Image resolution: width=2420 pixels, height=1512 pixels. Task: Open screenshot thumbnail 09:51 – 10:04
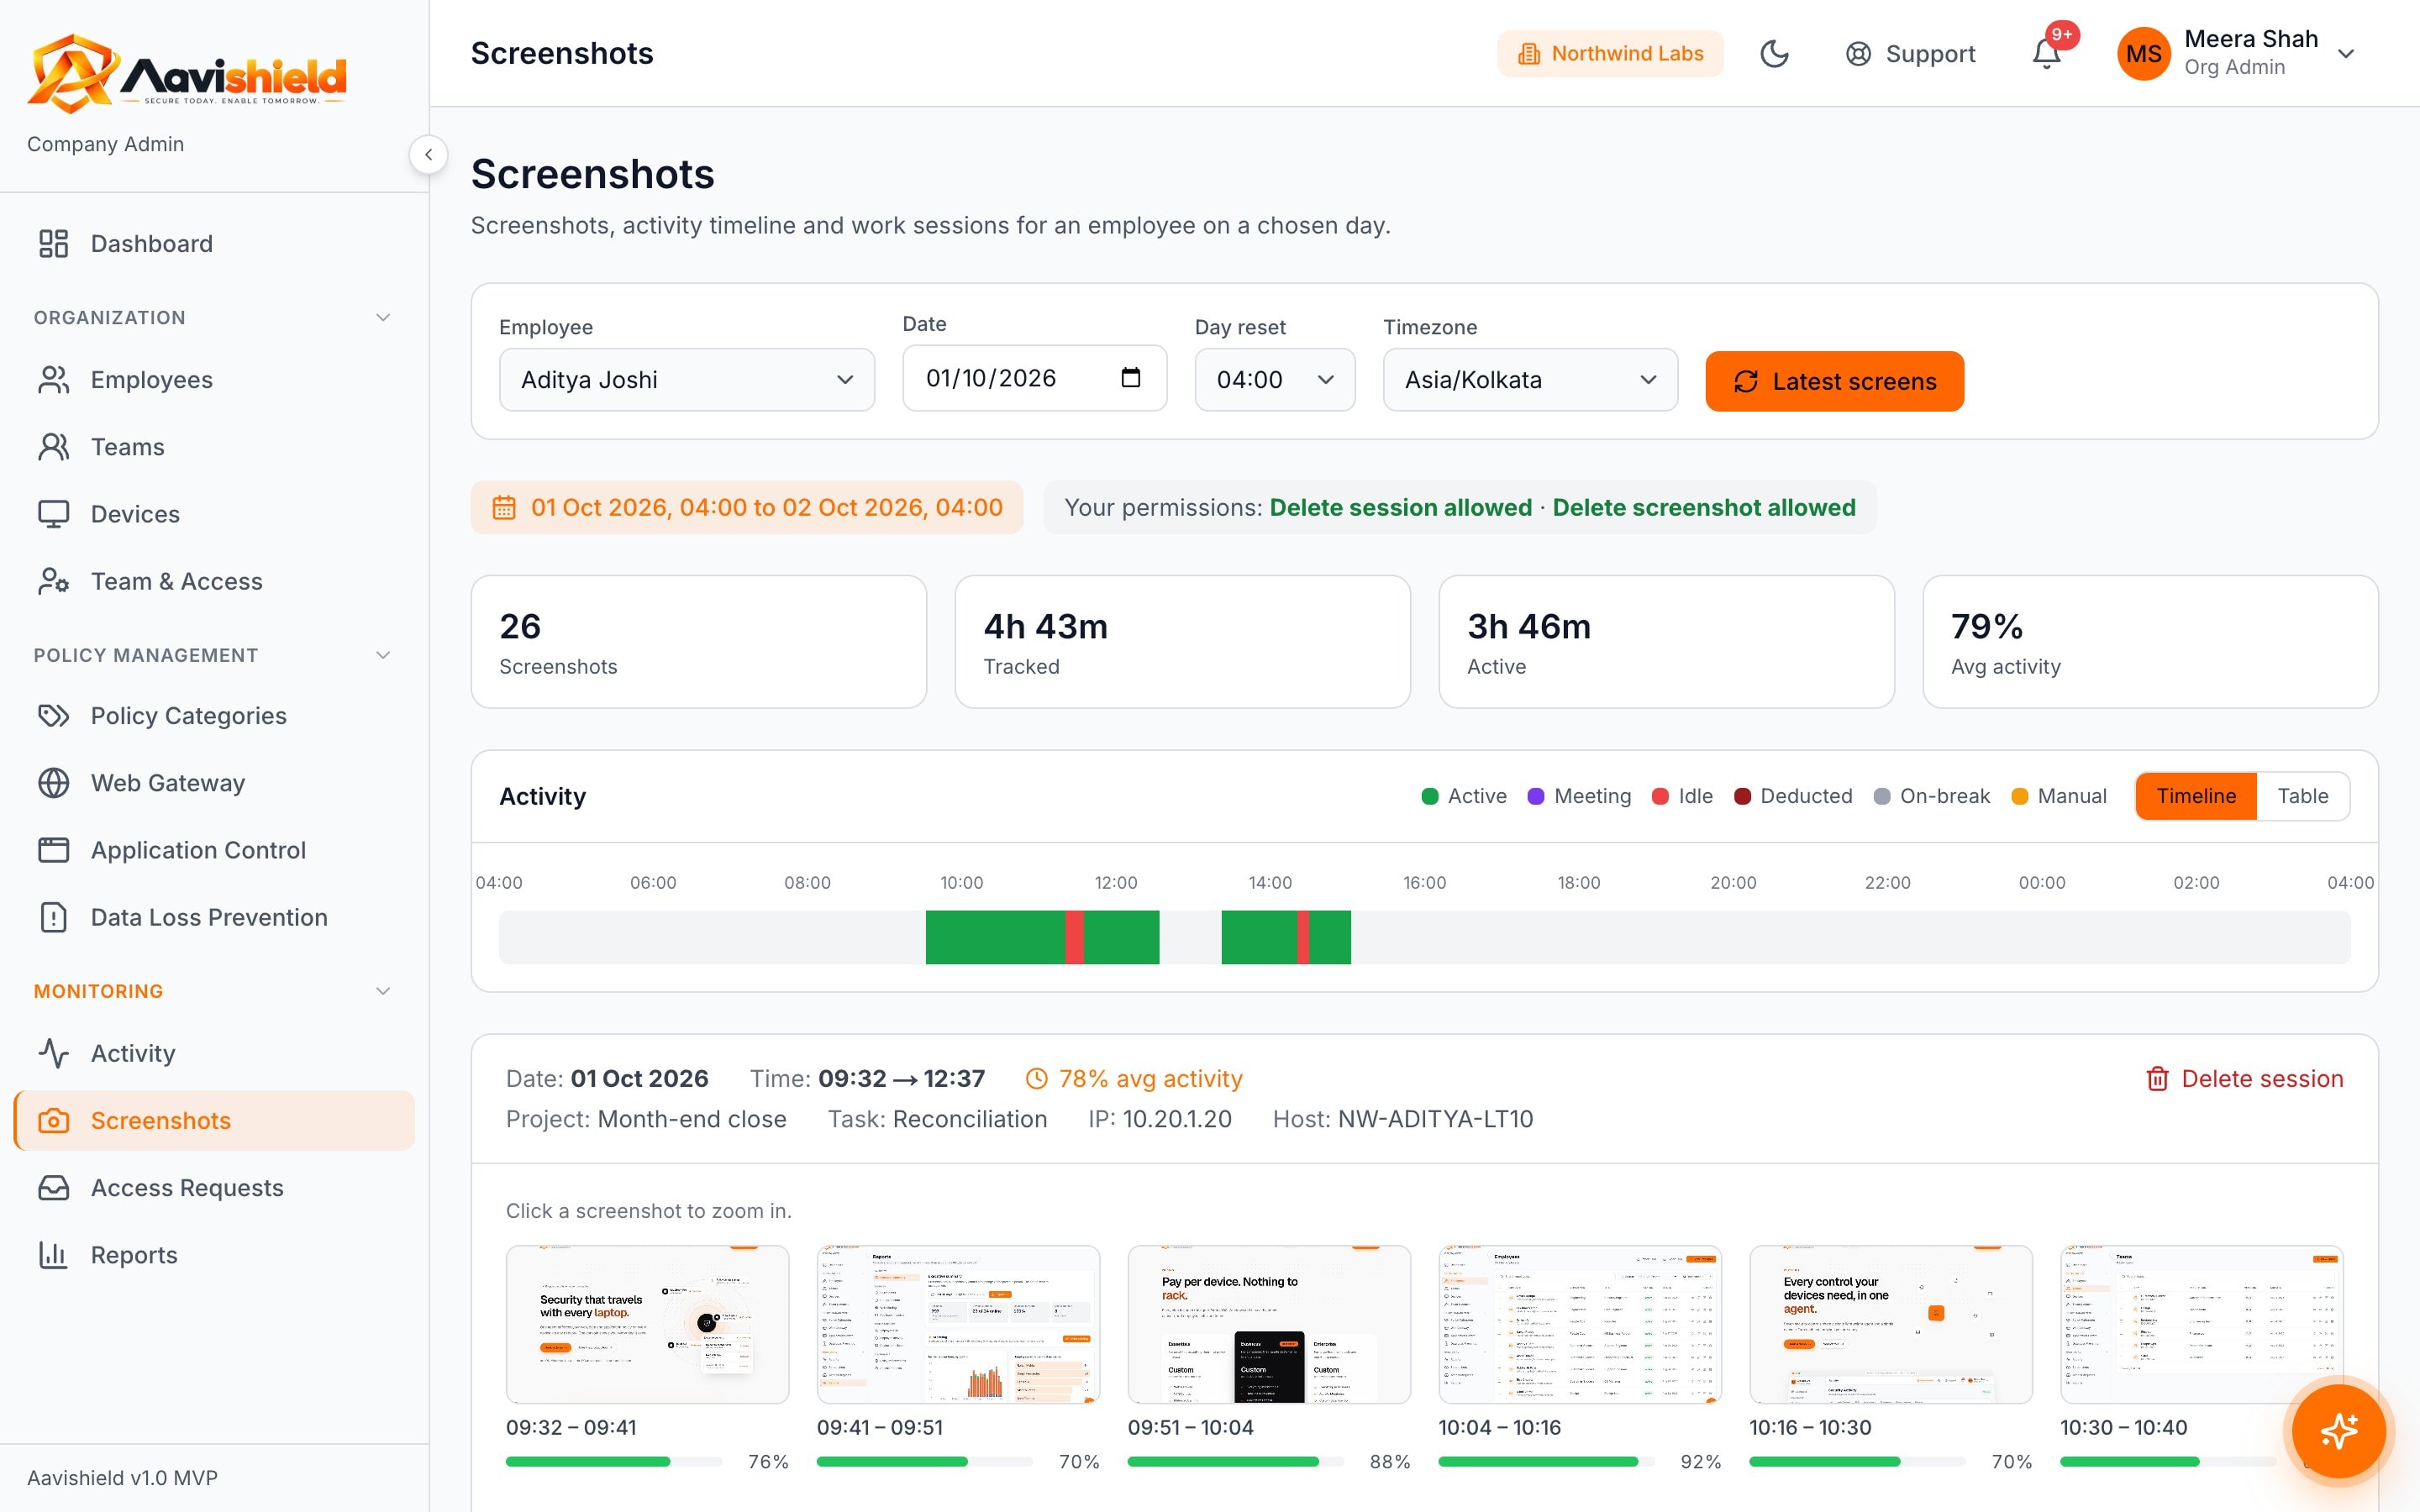(1269, 1324)
